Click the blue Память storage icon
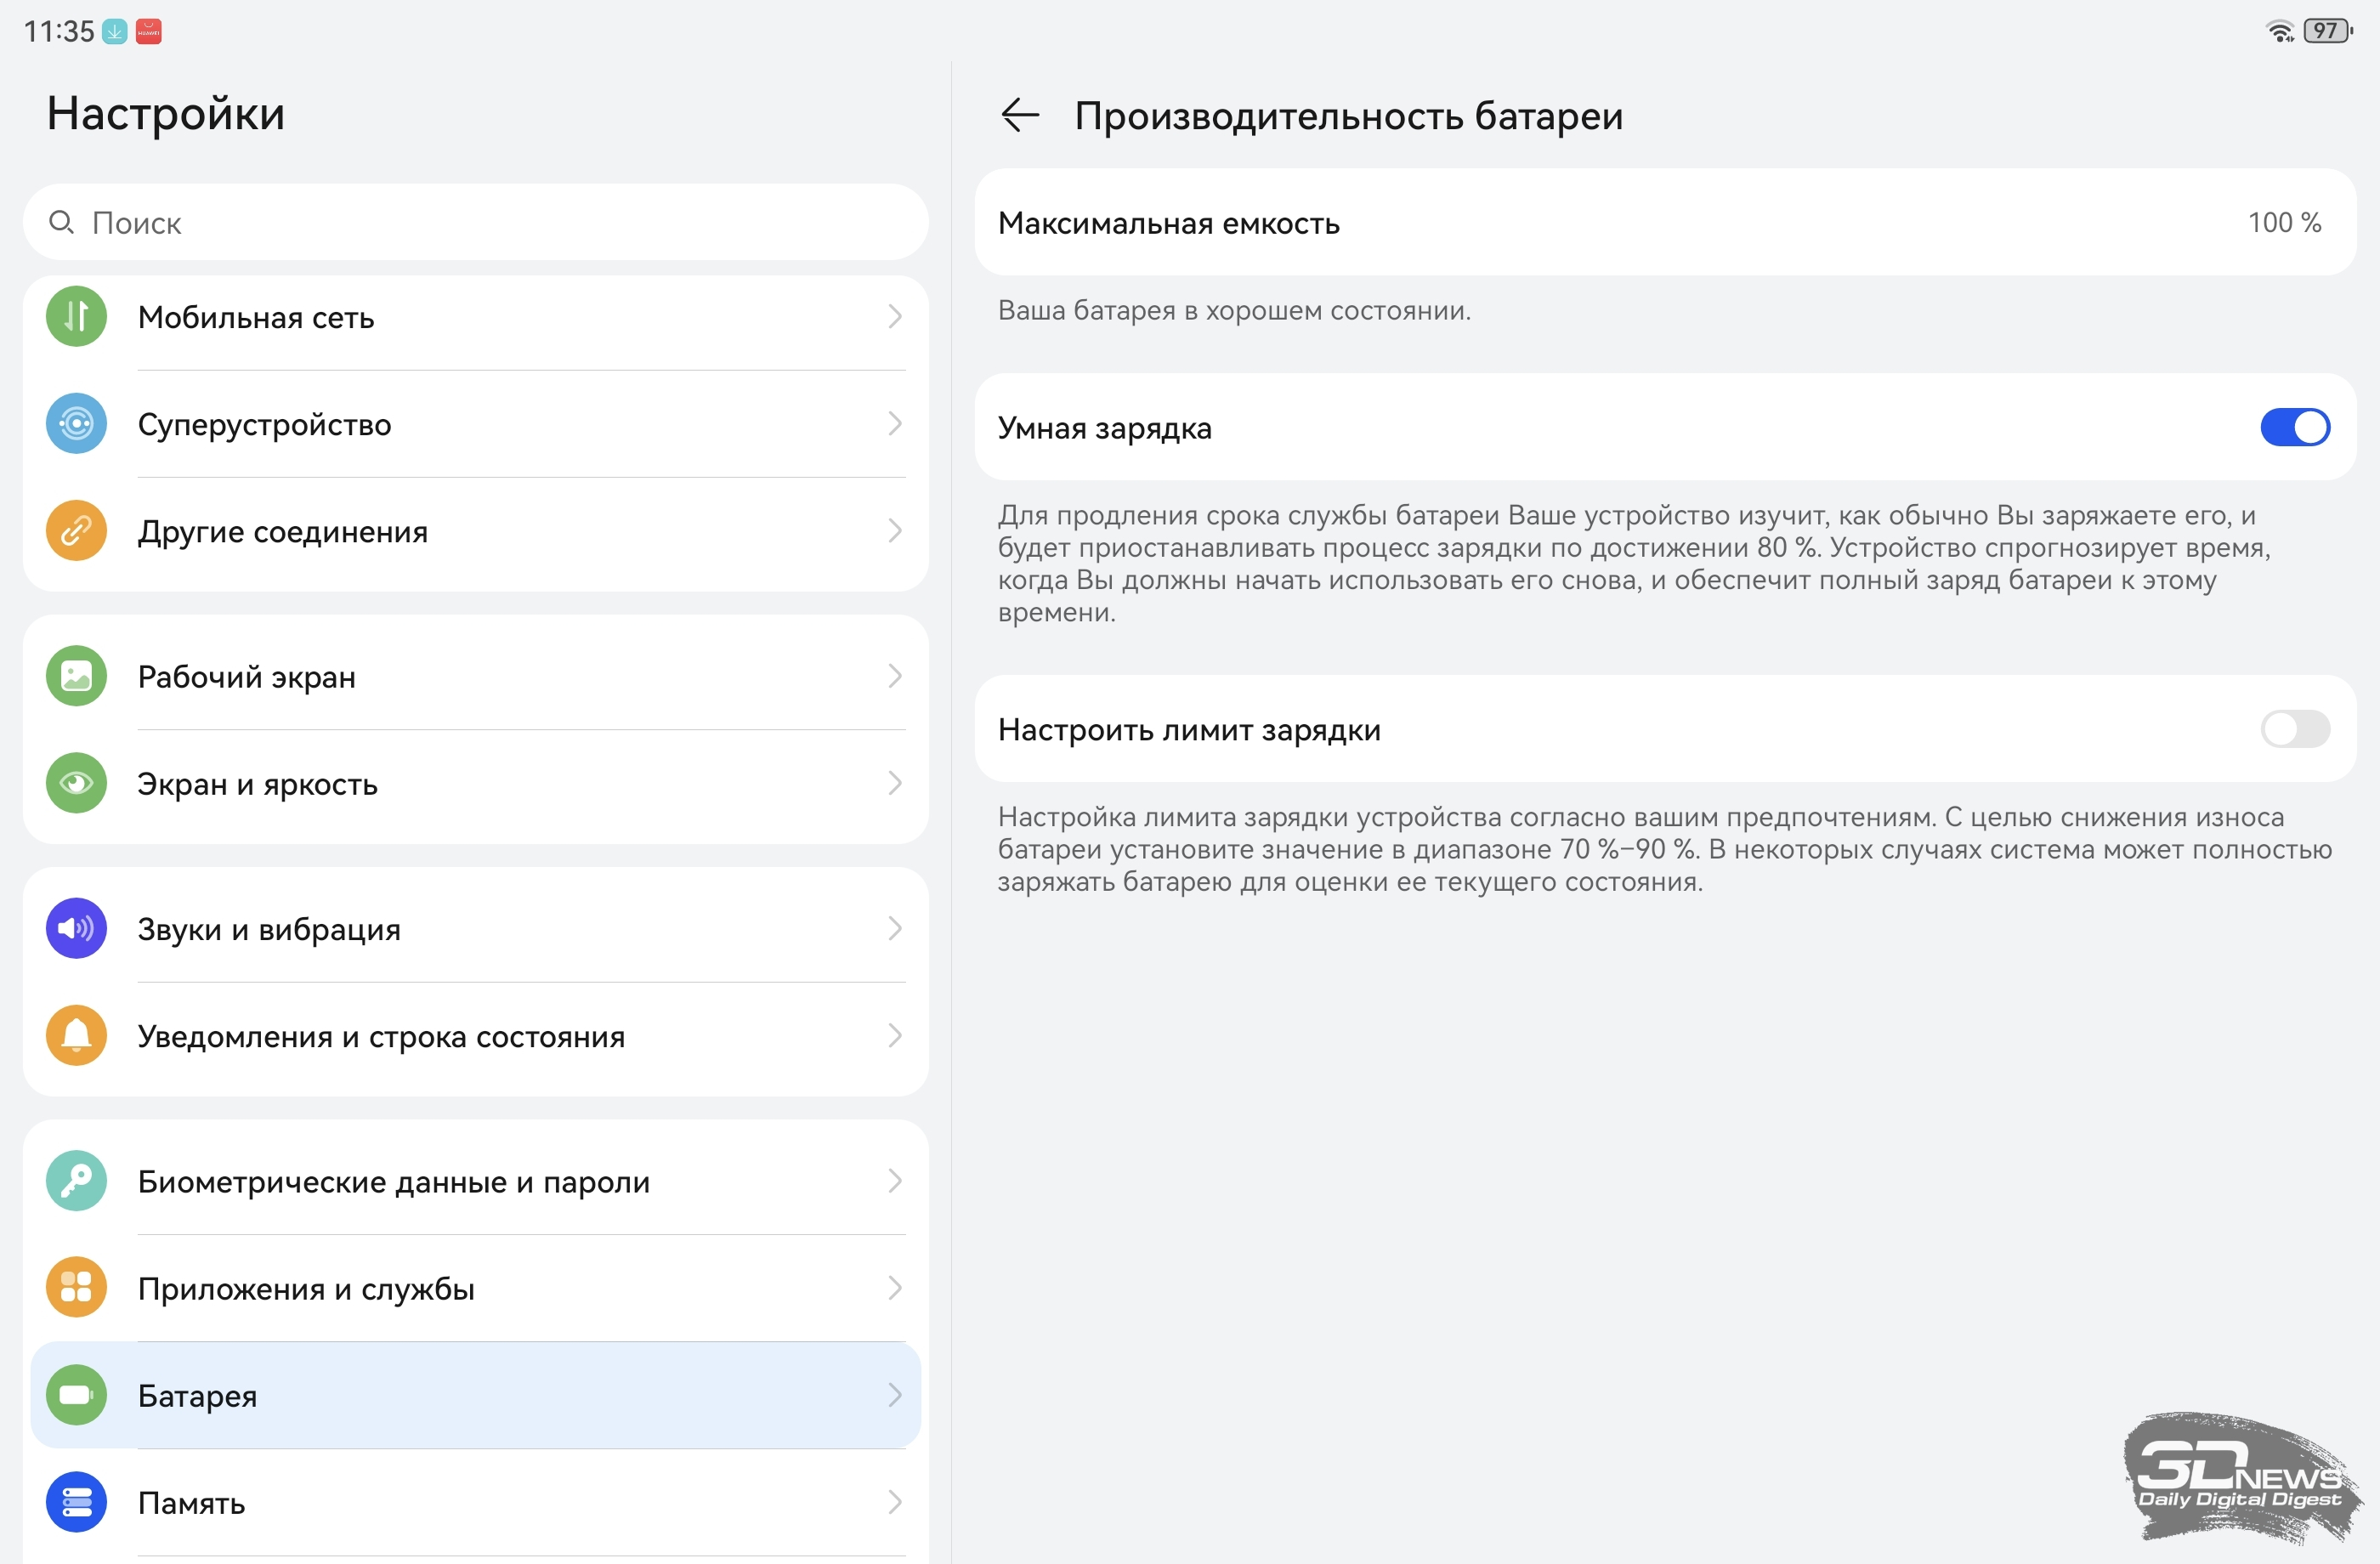Screen dimensions: 2380x1564 pyautogui.click(x=76, y=1502)
